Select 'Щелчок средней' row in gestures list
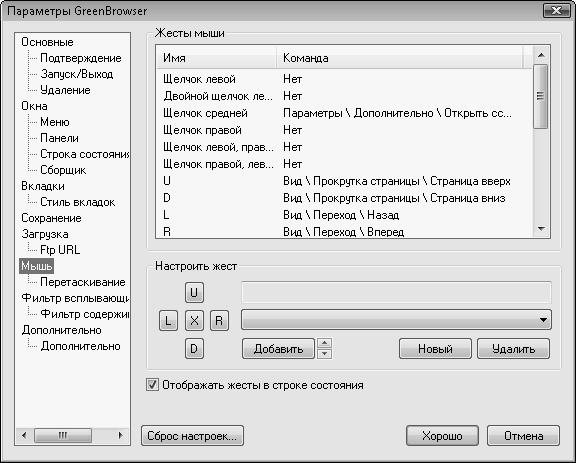Image resolution: width=576 pixels, height=463 pixels. coord(344,113)
